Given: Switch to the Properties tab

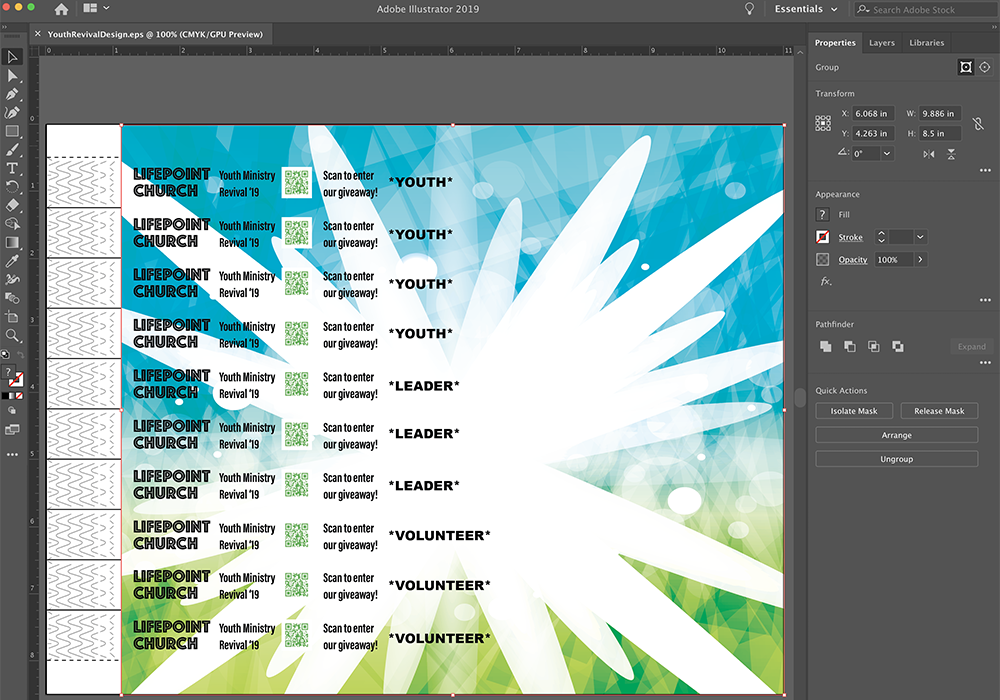Looking at the screenshot, I should tap(835, 43).
